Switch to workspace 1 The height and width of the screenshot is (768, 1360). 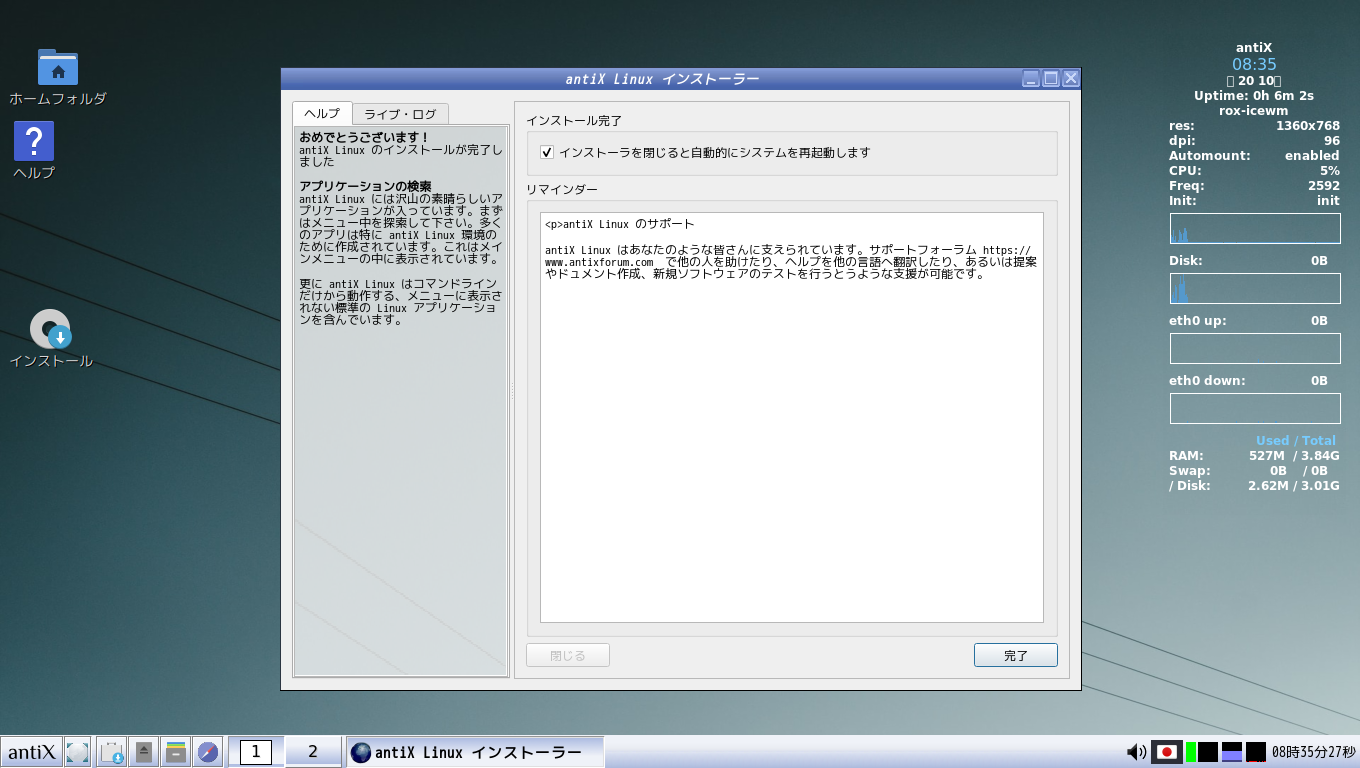256,752
